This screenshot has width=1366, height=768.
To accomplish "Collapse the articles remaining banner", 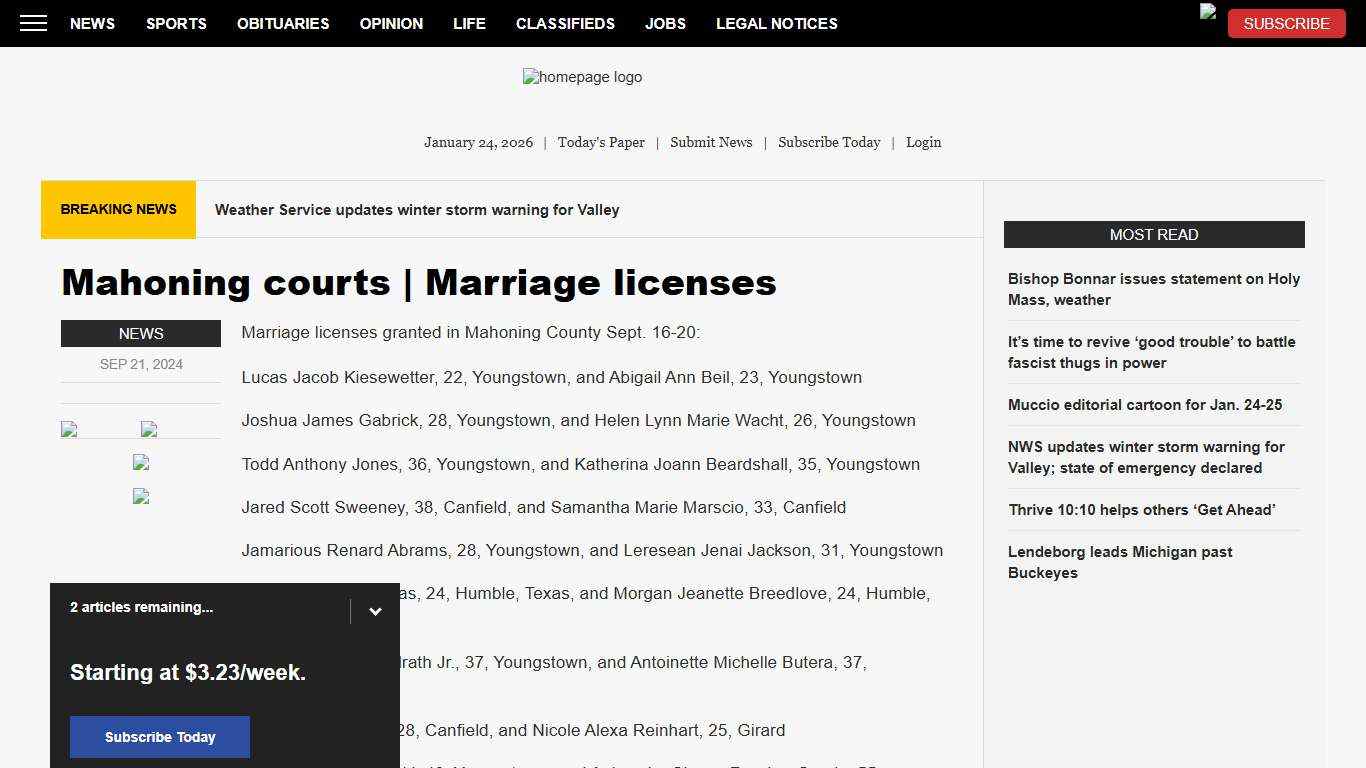I will click(x=375, y=610).
